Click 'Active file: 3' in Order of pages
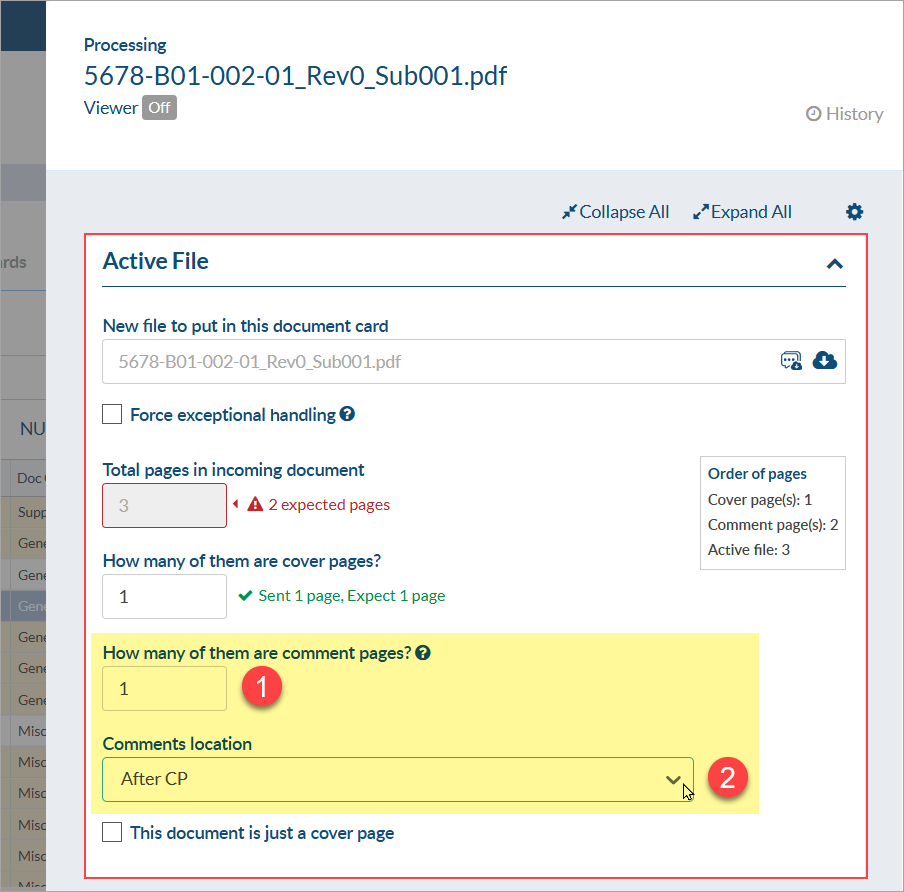Viewport: 904px width, 892px height. (748, 549)
